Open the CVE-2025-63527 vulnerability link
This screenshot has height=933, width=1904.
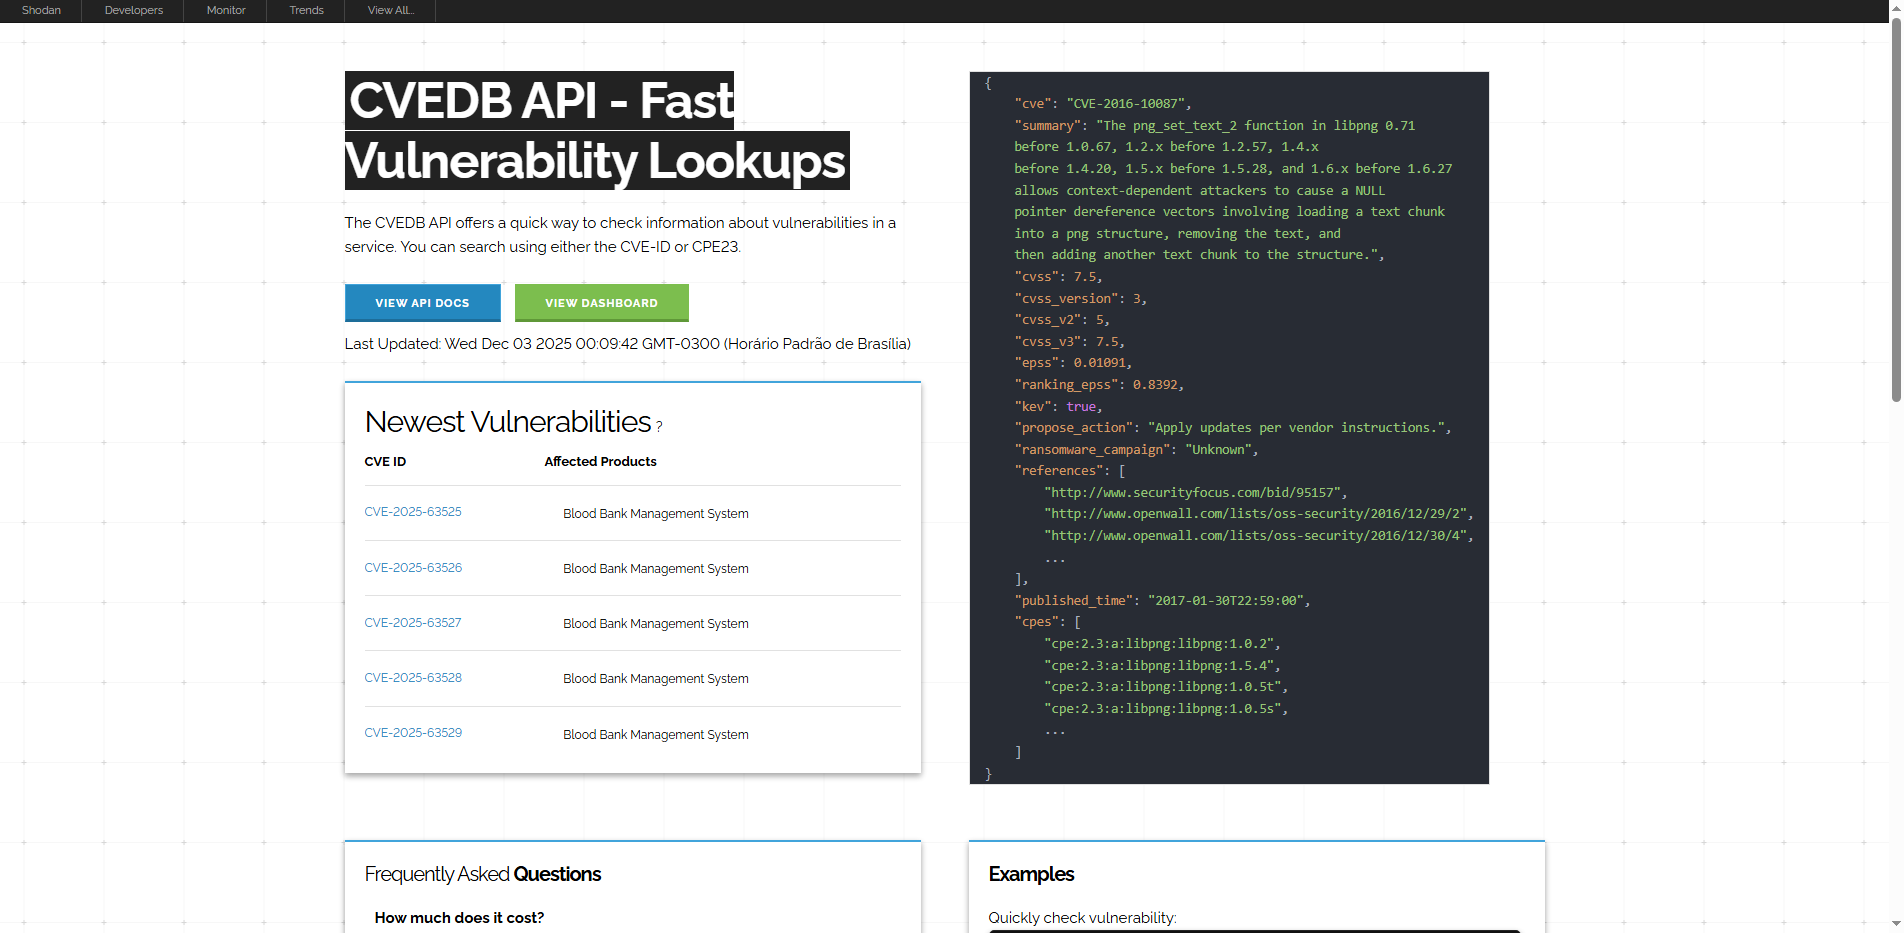pos(413,622)
